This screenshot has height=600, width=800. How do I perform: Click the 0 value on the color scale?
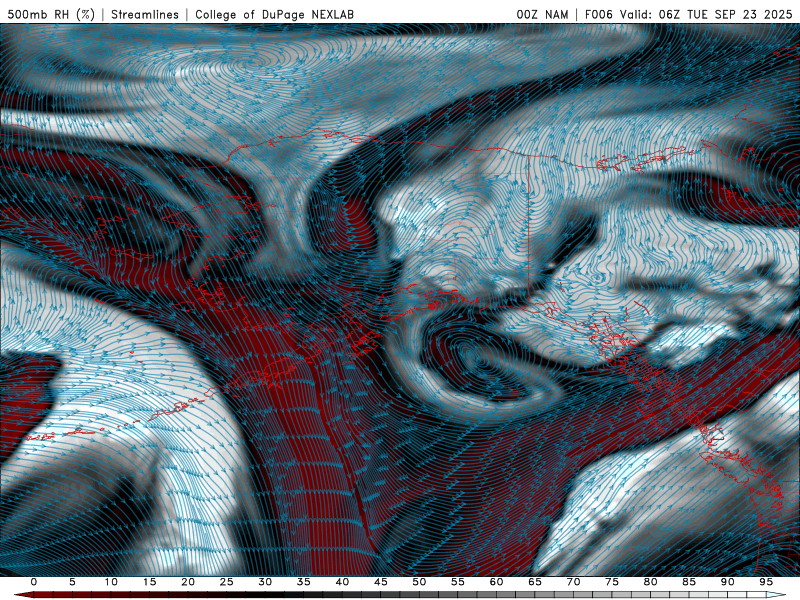click(x=34, y=582)
